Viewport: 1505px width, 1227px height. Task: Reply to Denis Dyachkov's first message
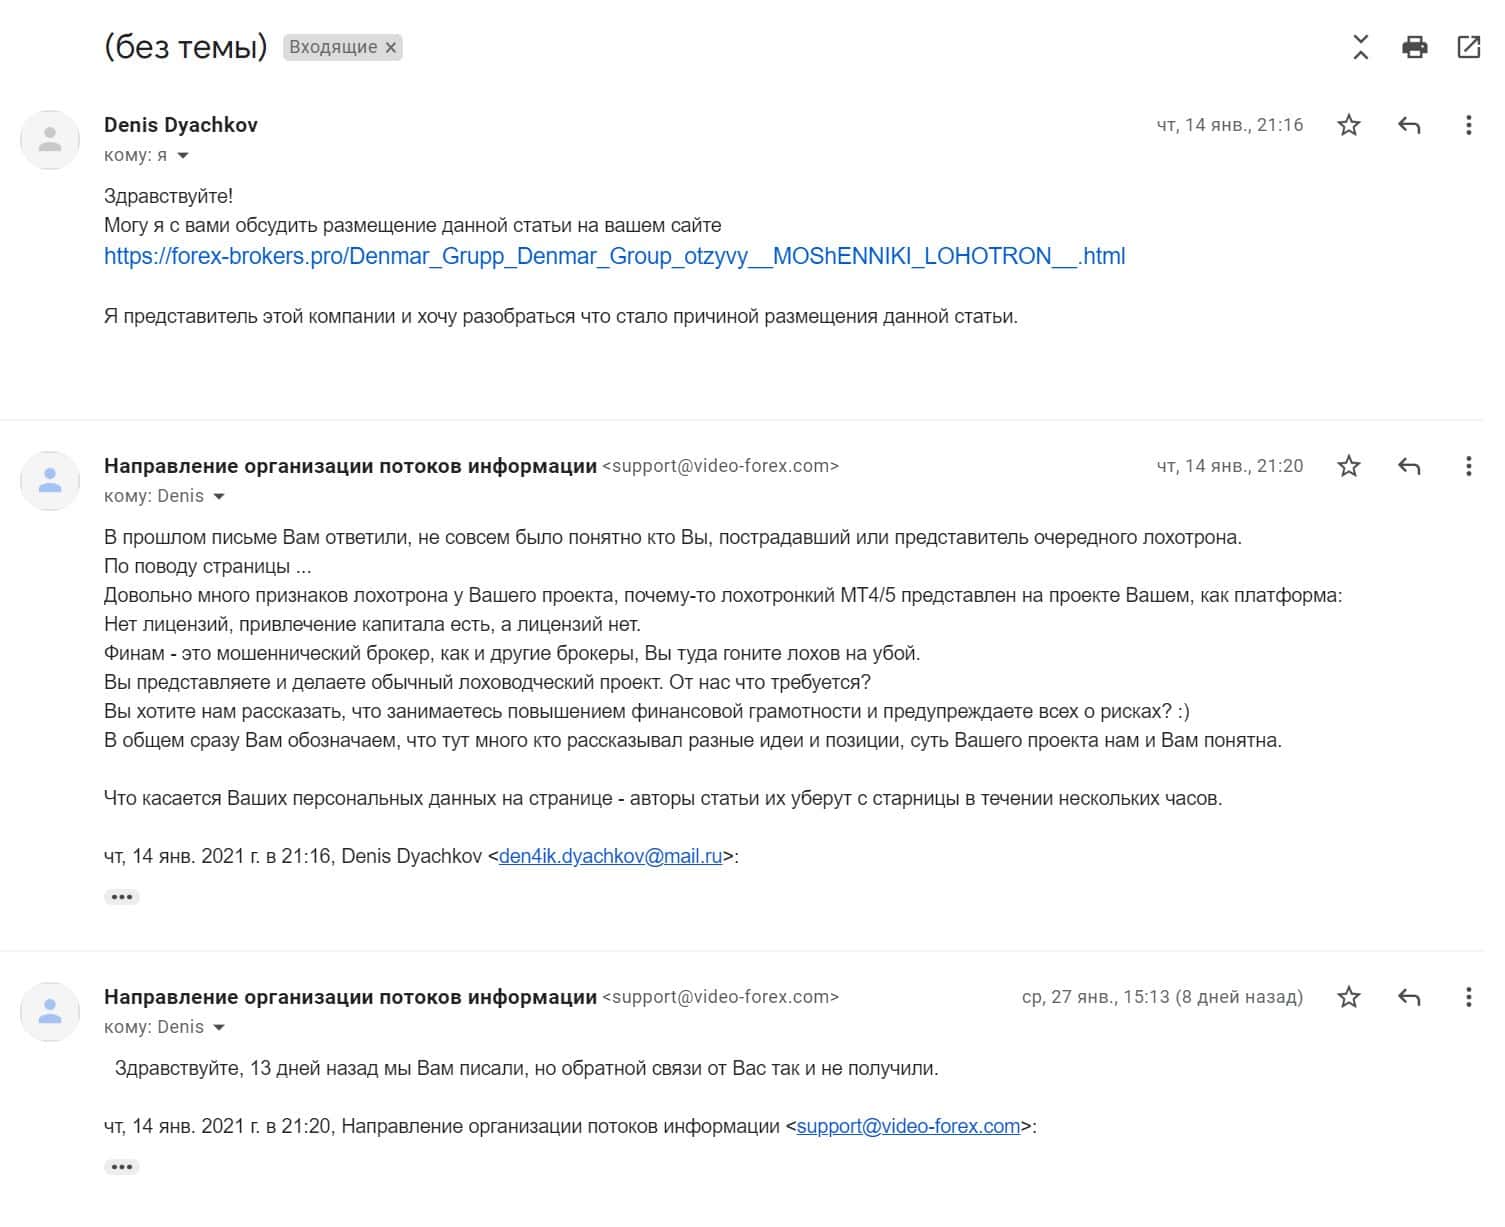click(1409, 126)
